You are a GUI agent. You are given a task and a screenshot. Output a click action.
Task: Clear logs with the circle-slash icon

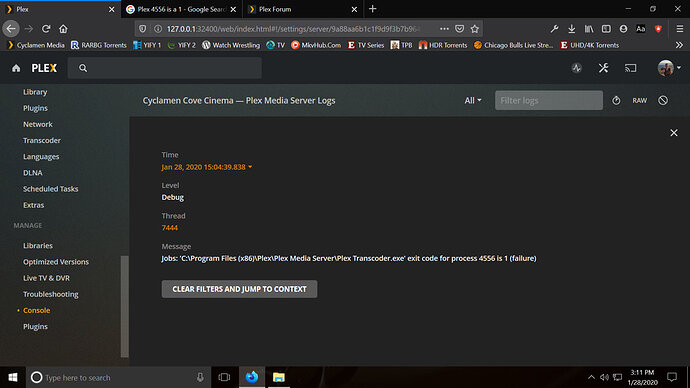663,100
